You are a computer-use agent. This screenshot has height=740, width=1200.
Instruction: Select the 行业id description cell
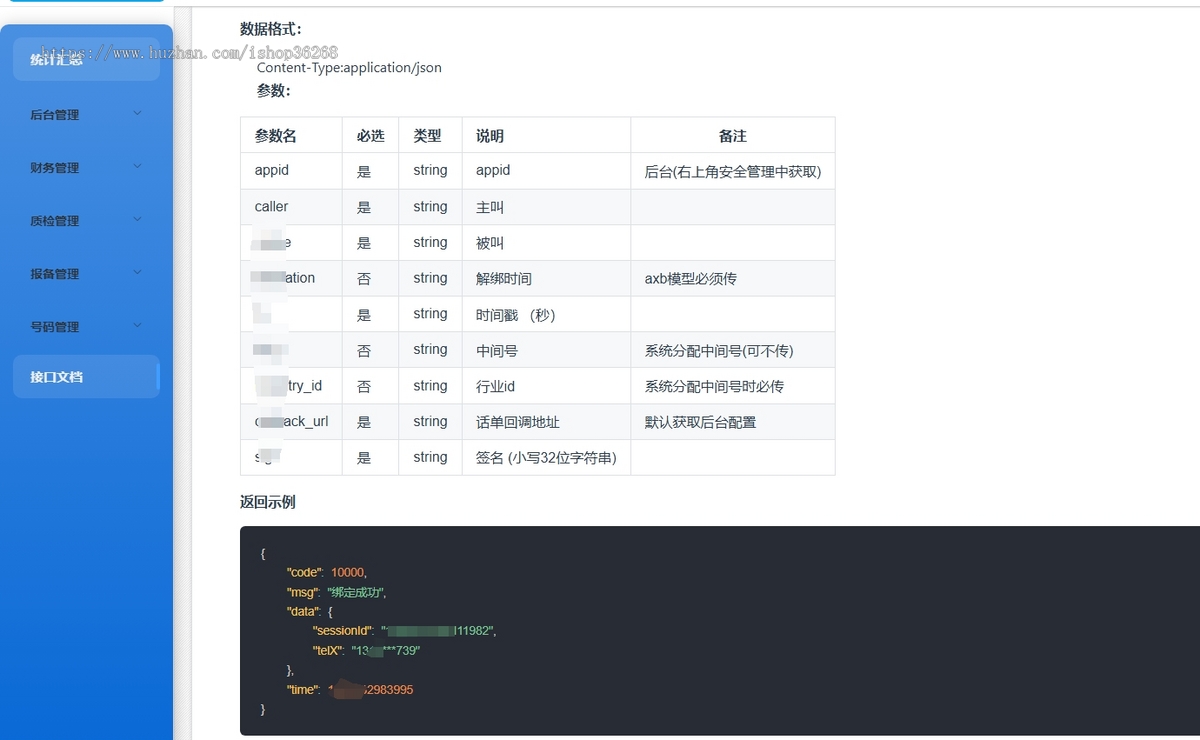(x=546, y=386)
